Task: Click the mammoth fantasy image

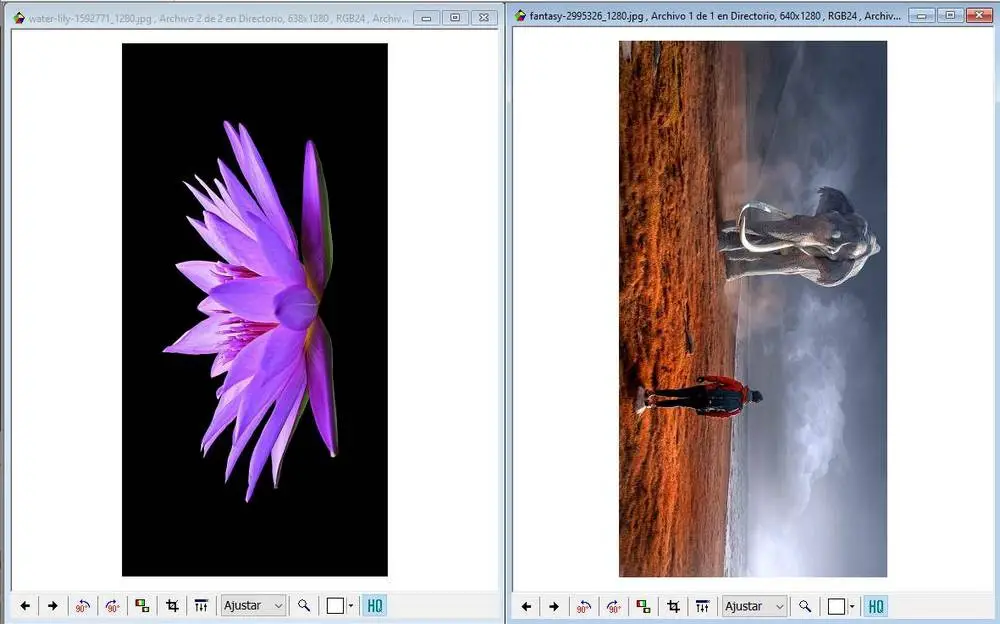Action: (x=753, y=309)
